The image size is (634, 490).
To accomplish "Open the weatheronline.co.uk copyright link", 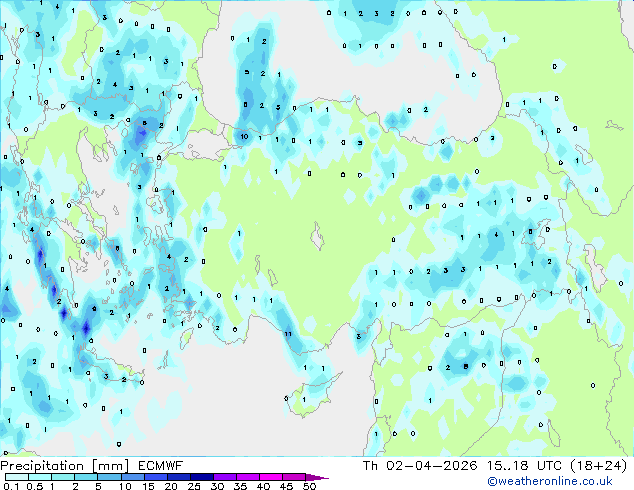I will 550,481.
